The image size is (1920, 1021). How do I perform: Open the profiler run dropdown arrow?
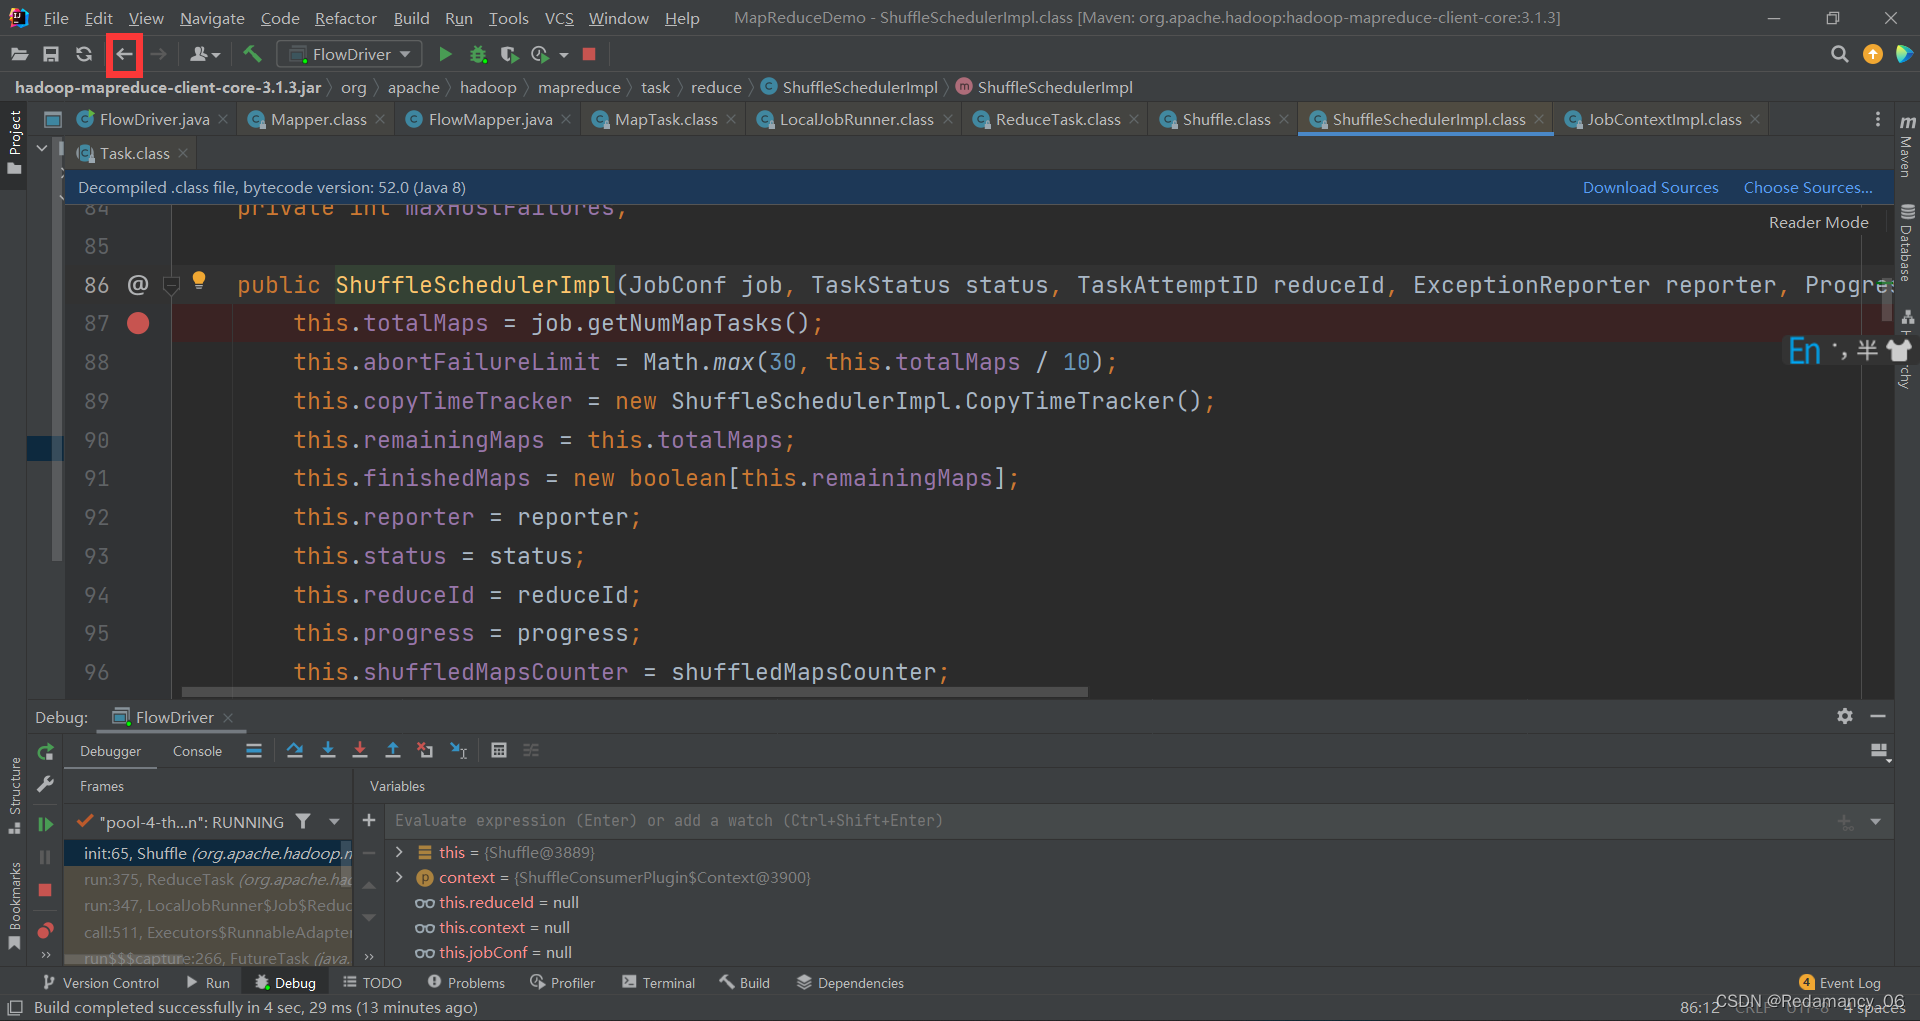pos(564,55)
